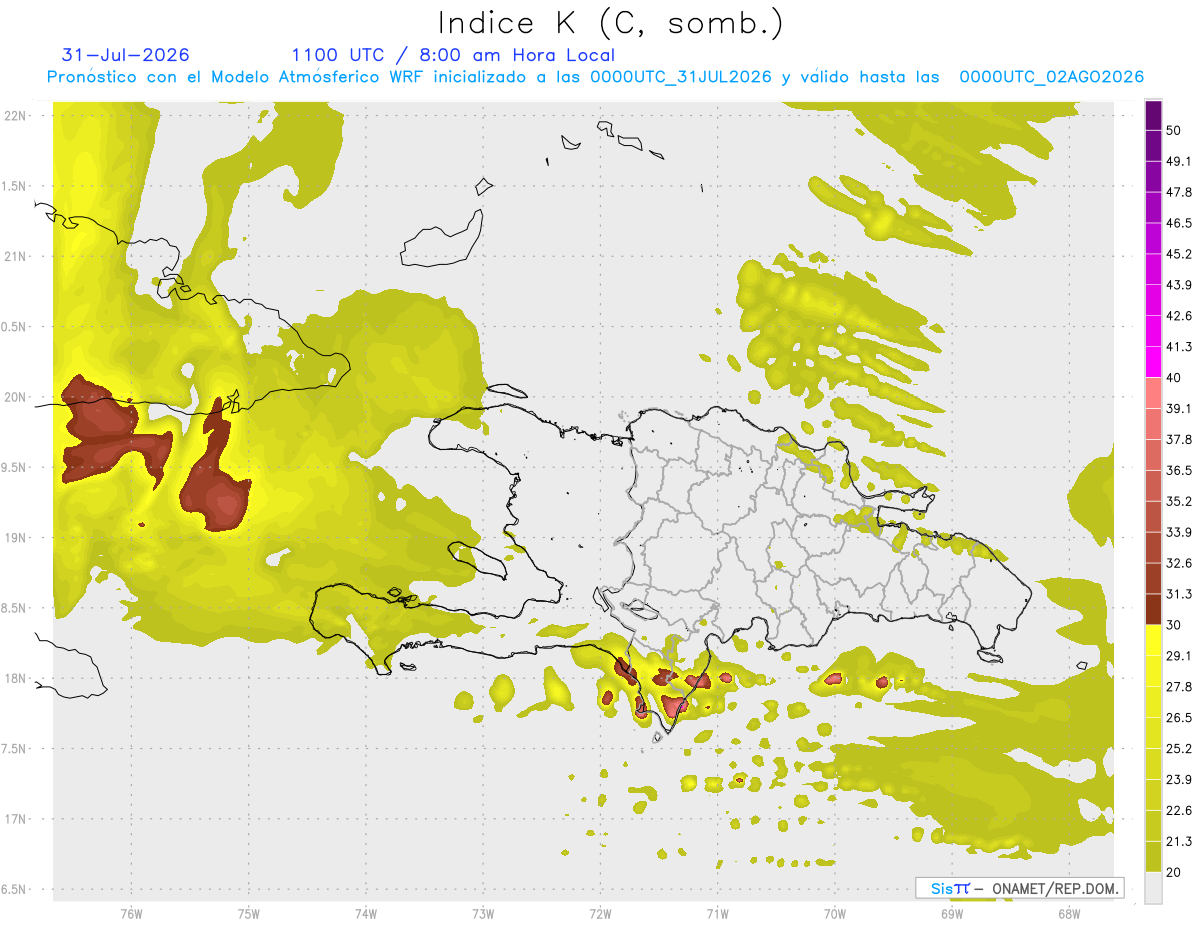Click colorbar label "23.9"
Viewport: 1200px width, 927px height.
click(x=1179, y=779)
